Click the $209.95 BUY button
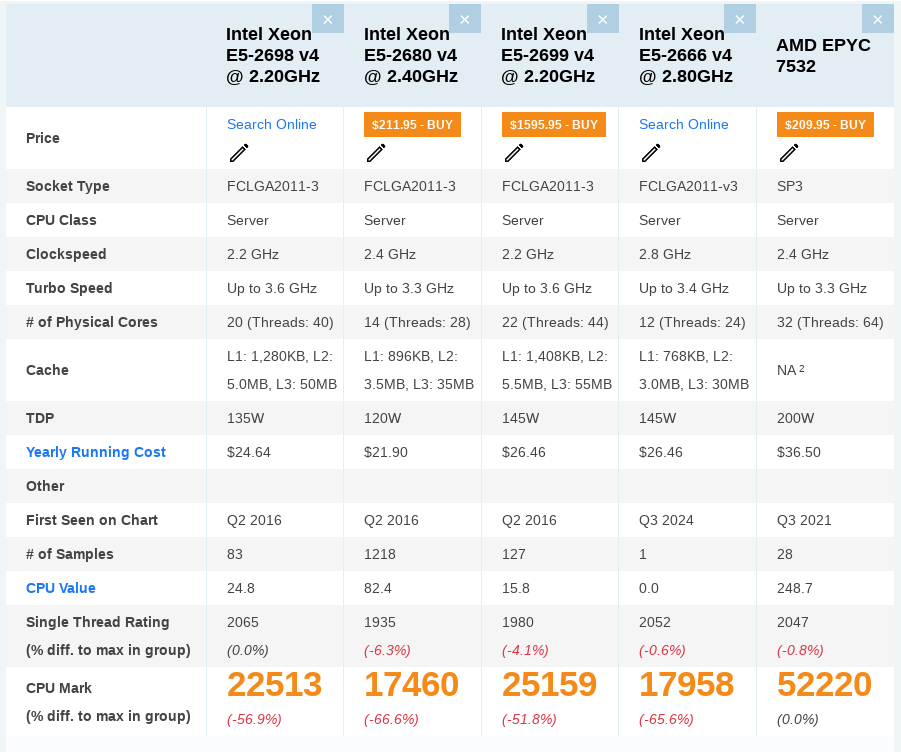This screenshot has height=752, width=901. pyautogui.click(x=825, y=125)
